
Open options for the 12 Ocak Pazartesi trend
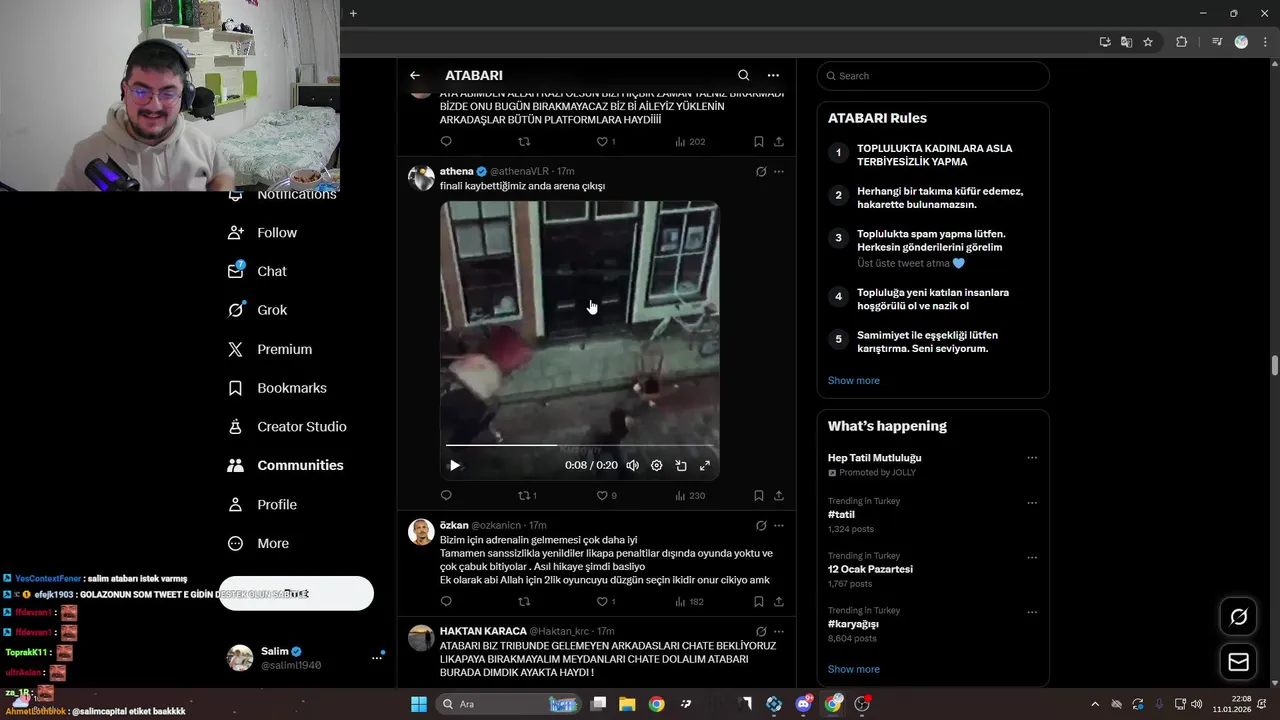1032,557
